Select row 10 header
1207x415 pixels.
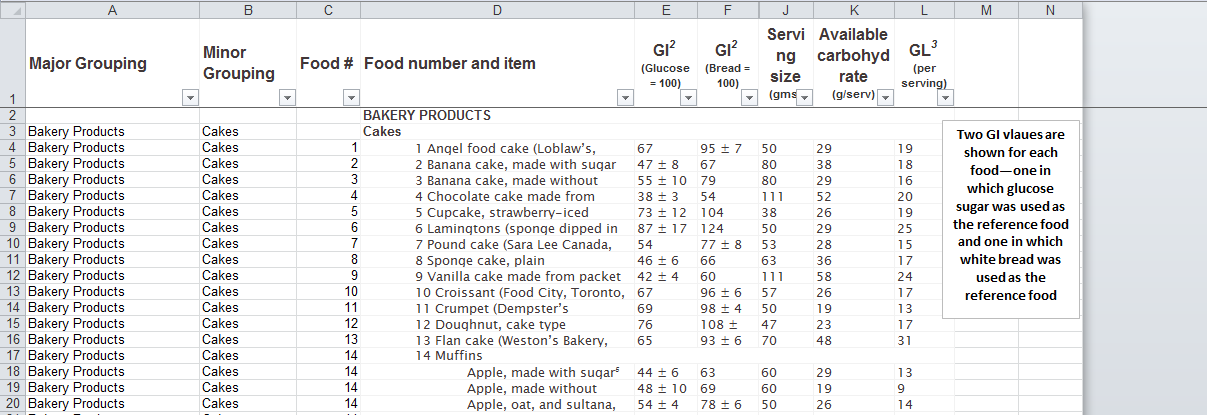coord(11,243)
